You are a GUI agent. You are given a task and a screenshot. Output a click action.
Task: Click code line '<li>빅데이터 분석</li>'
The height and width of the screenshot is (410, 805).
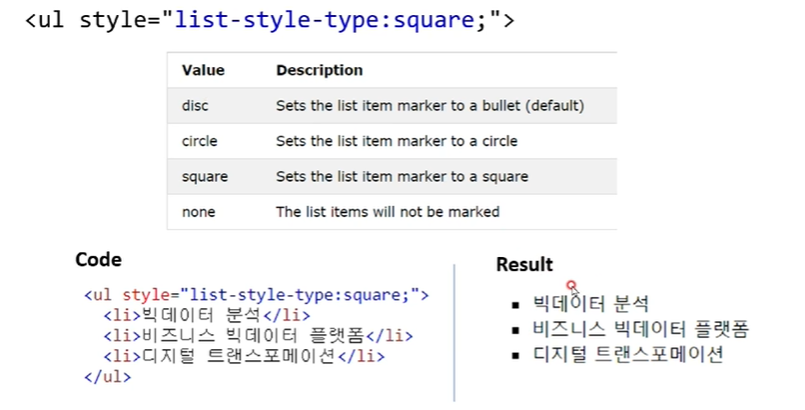207,315
